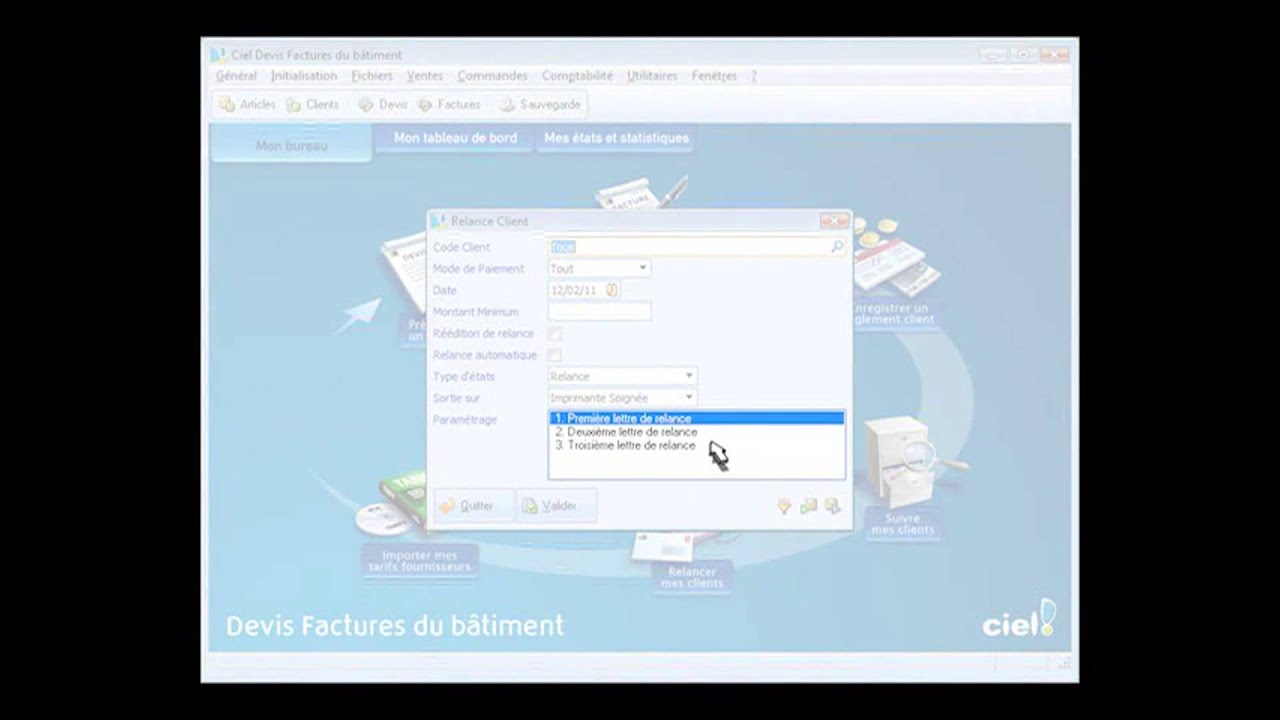
Task: Tick the 'Réédition de relance' checkbox
Action: pyautogui.click(x=555, y=334)
